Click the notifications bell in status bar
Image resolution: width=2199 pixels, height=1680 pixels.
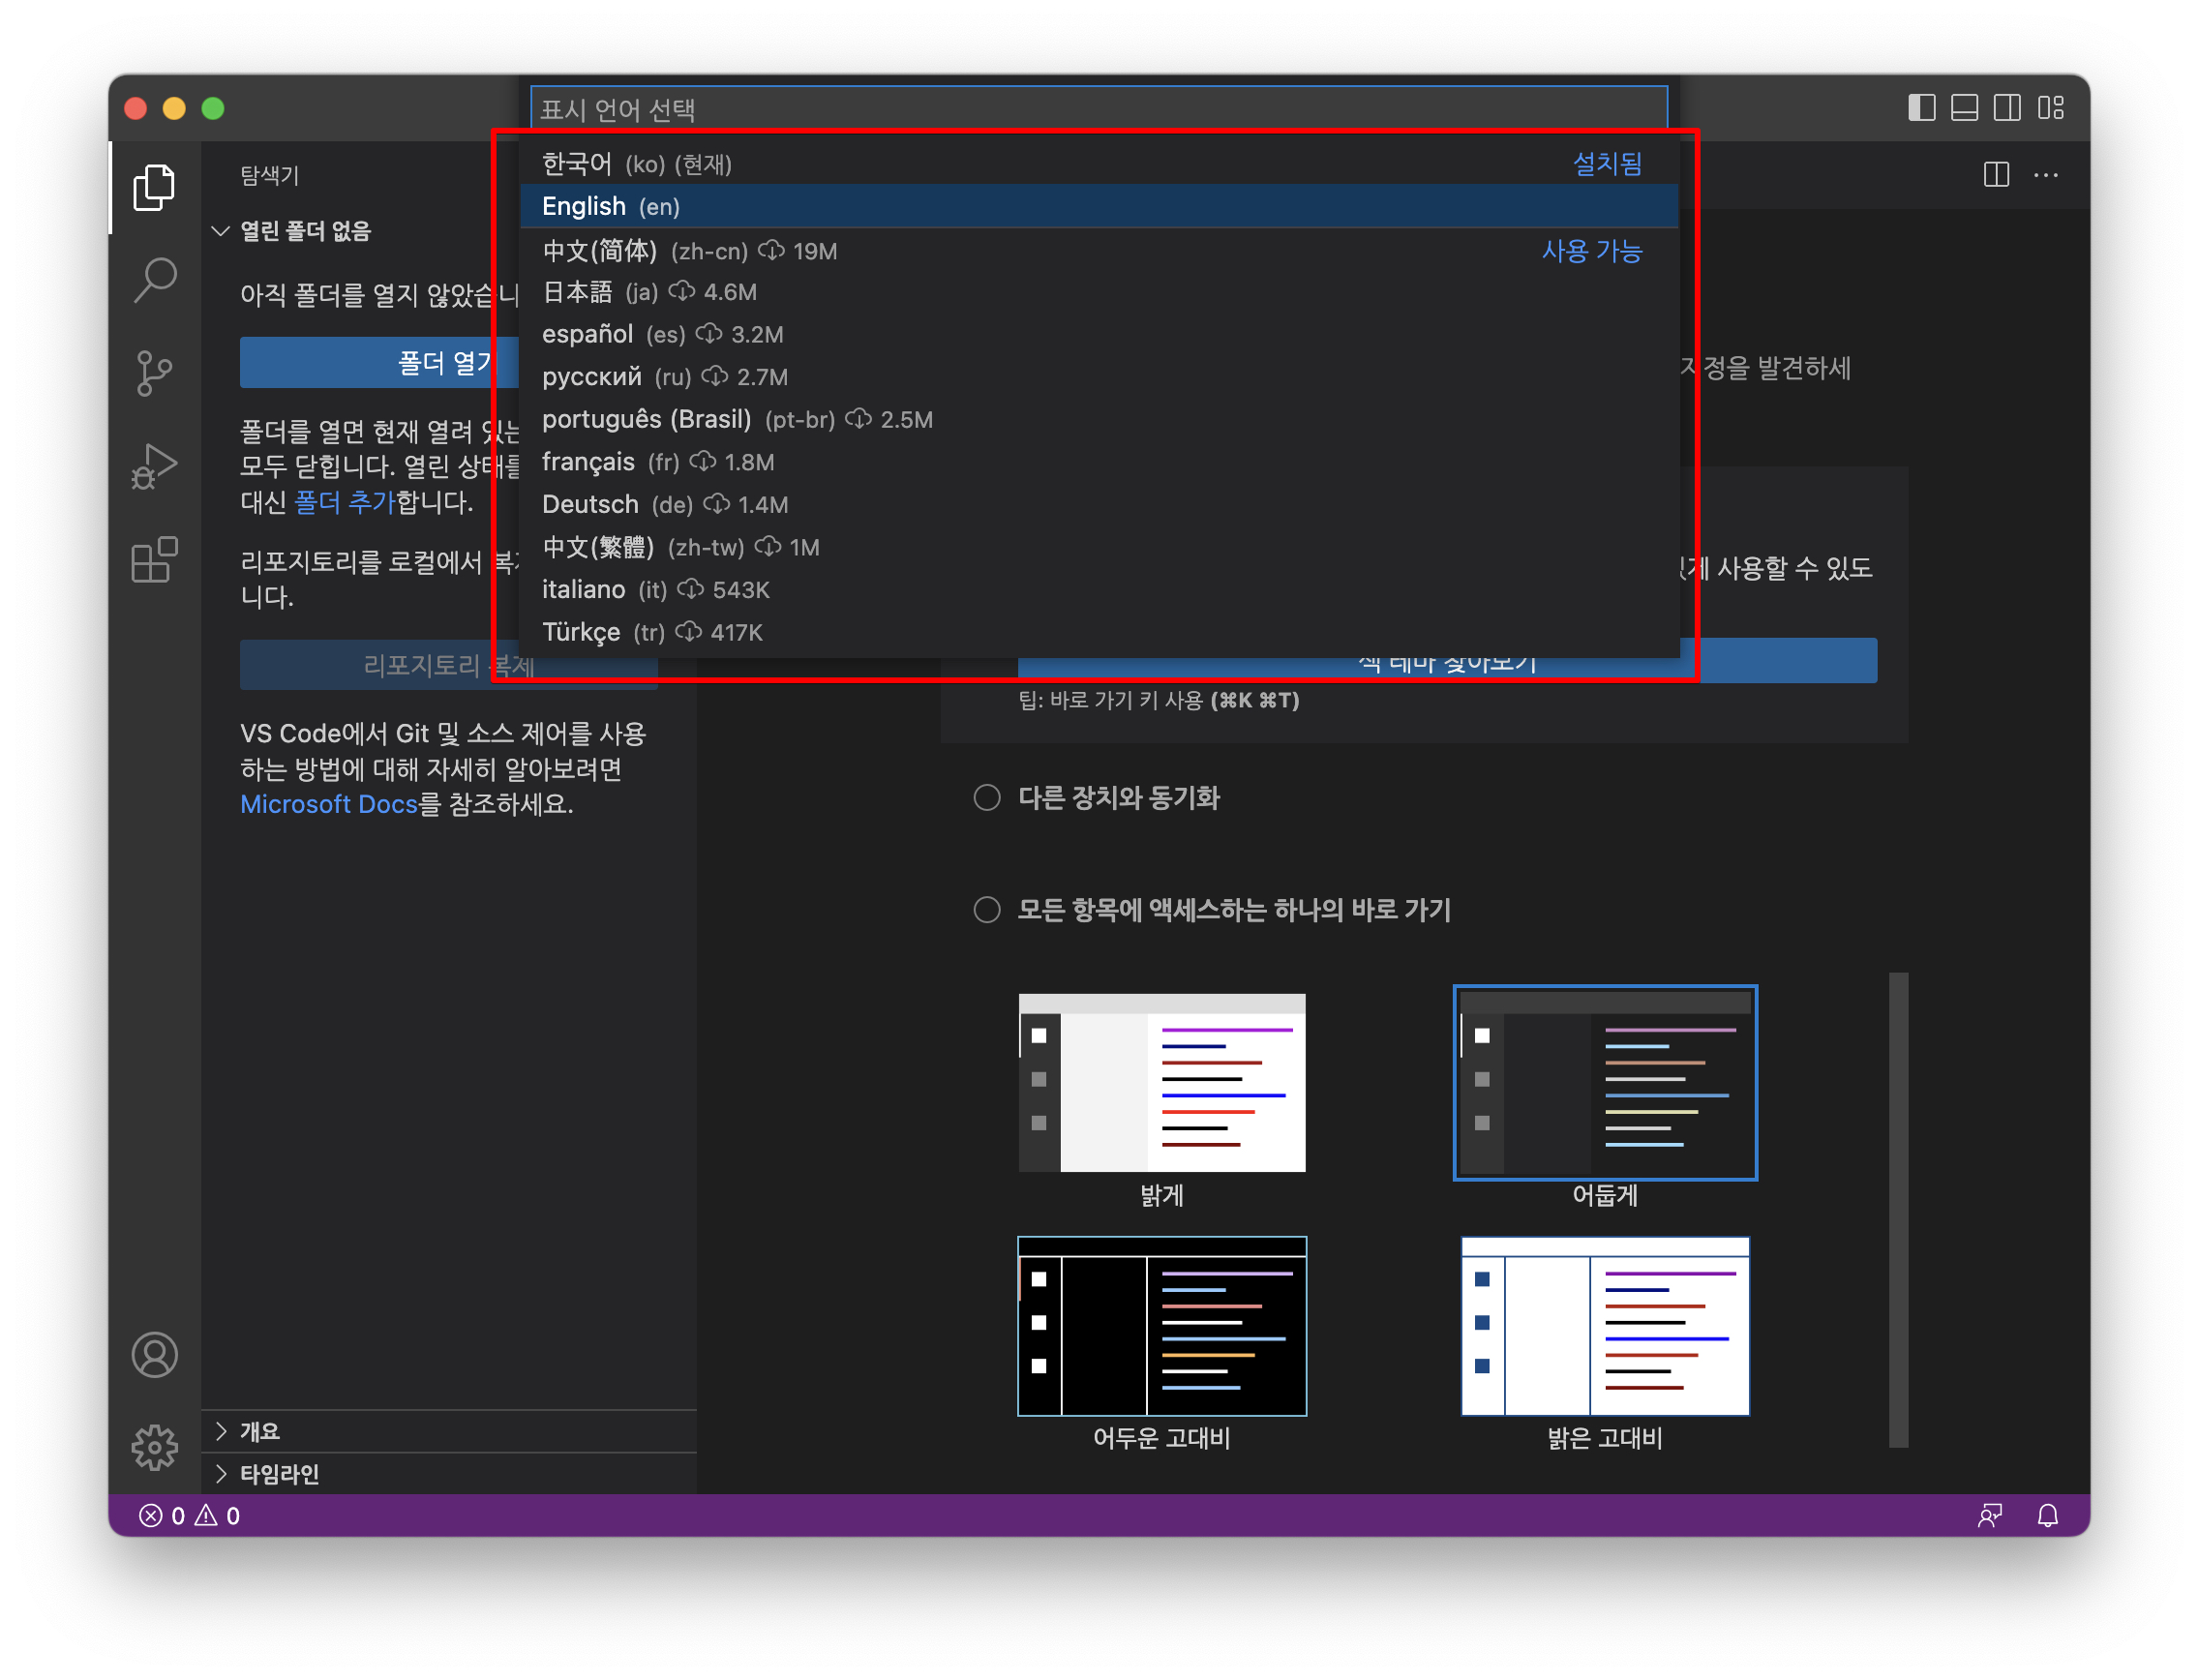click(2047, 1516)
